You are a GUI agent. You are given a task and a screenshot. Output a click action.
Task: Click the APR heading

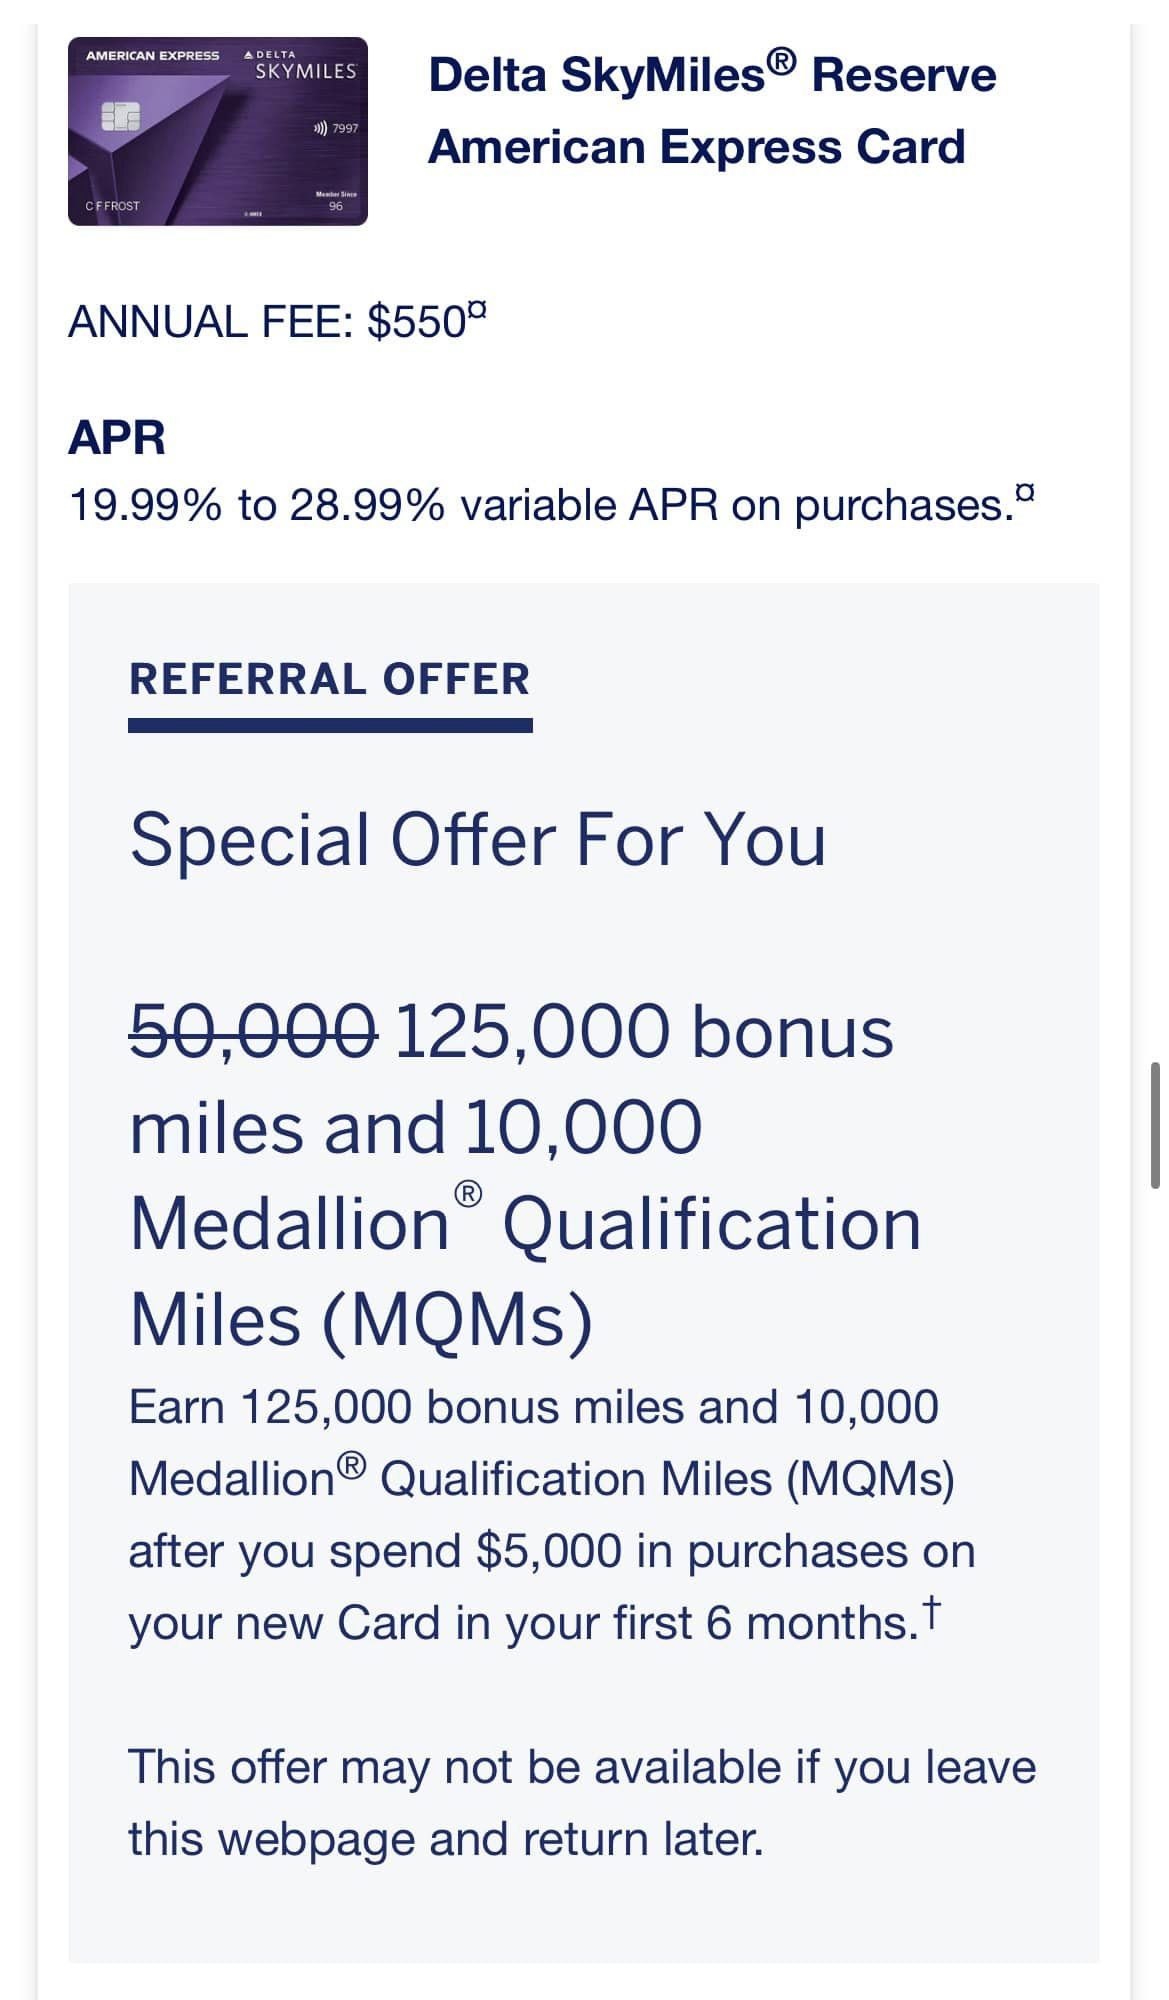(x=117, y=438)
